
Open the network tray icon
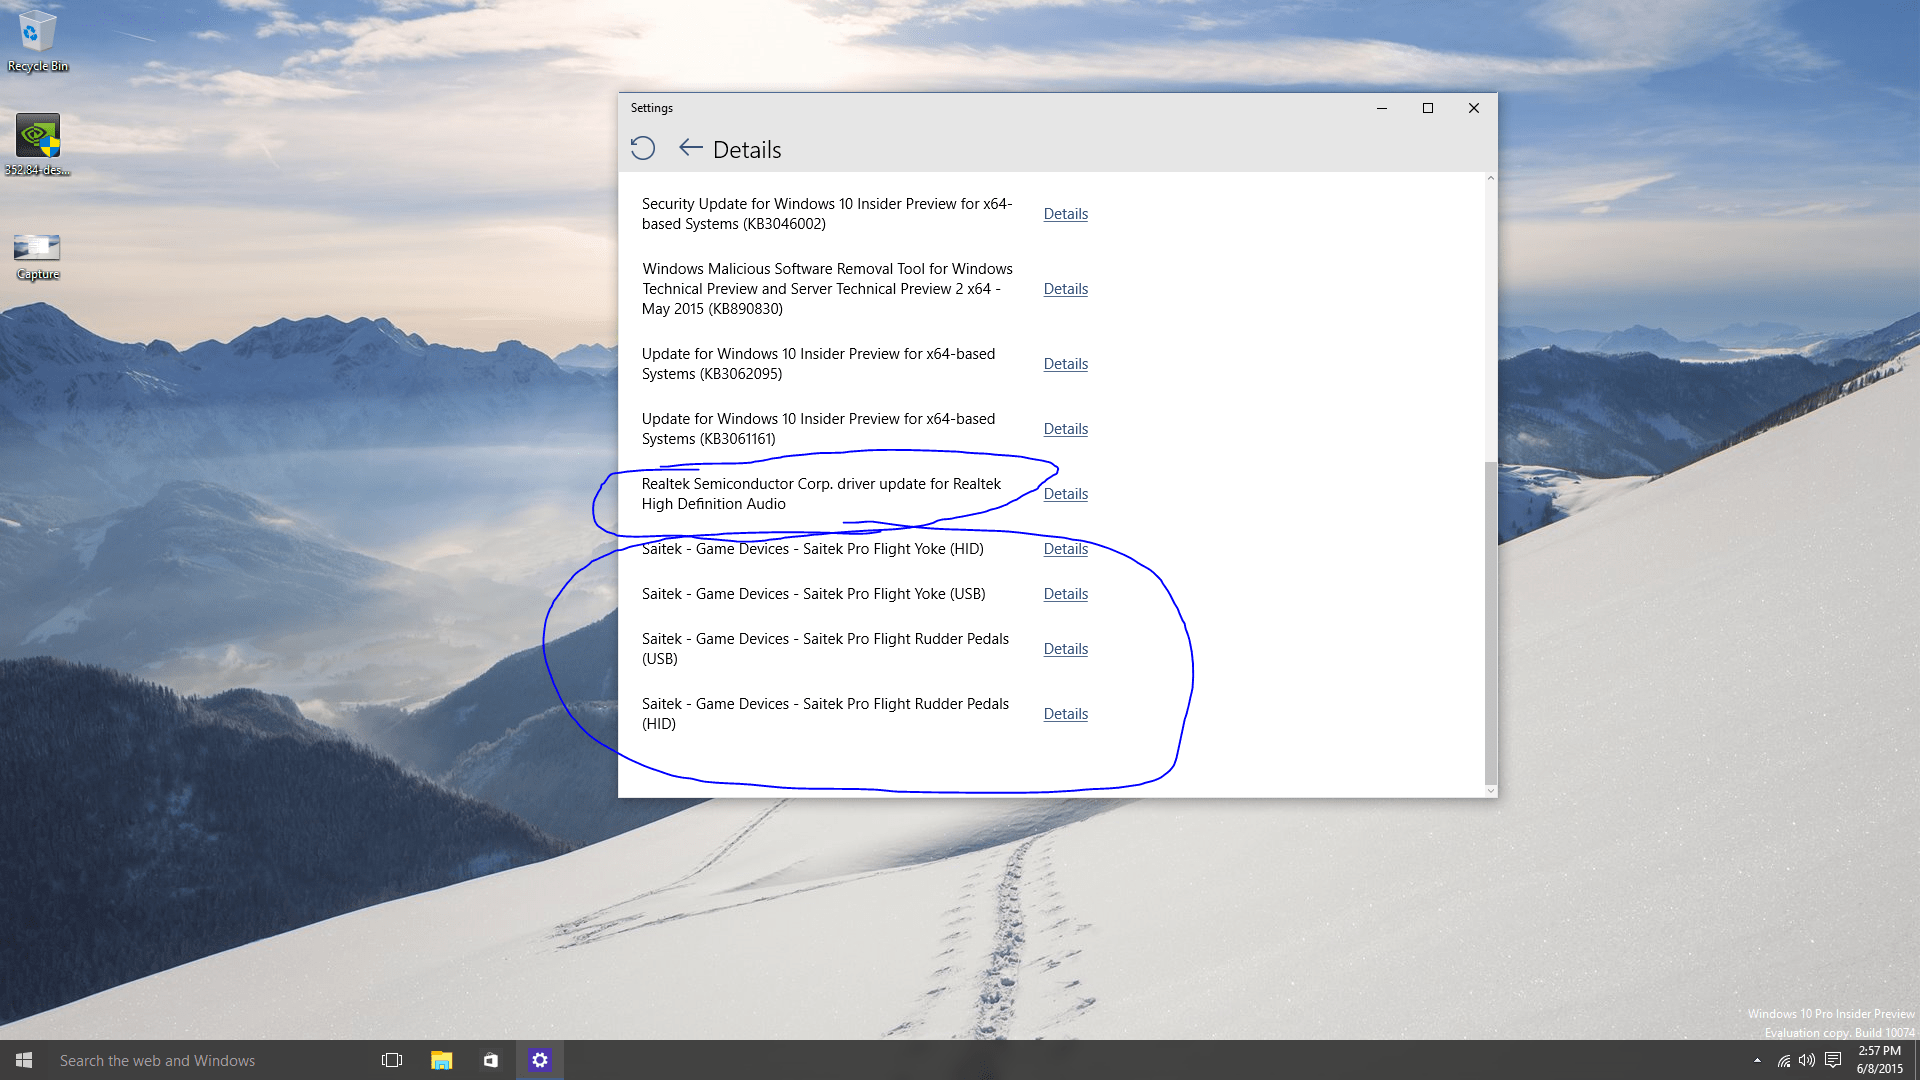tap(1783, 1060)
